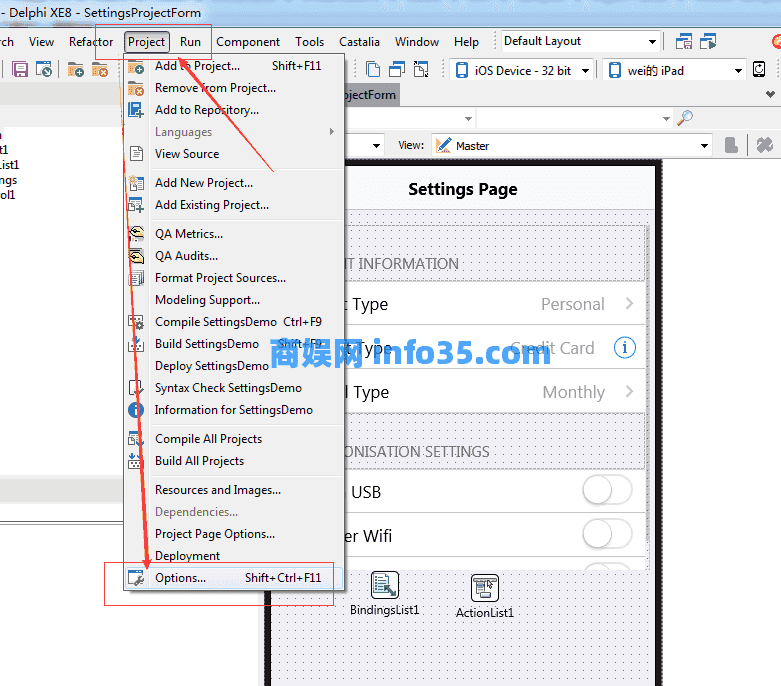Click the Settings Page header title
The width and height of the screenshot is (781, 686).
click(463, 189)
